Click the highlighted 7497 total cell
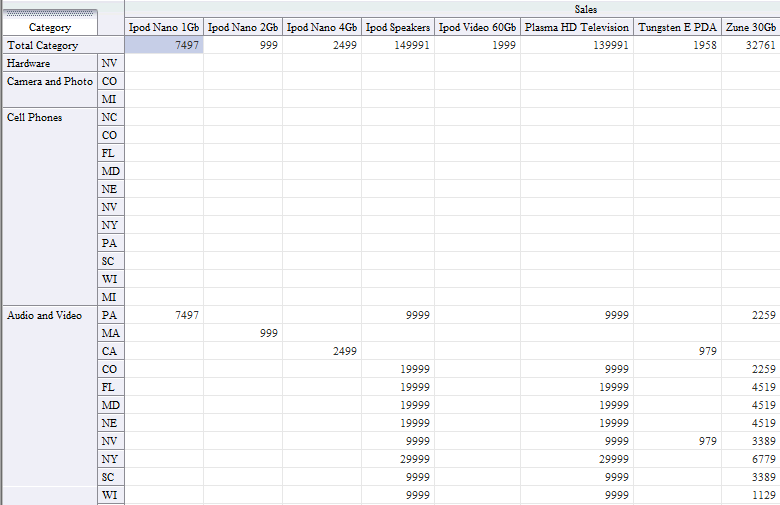 click(164, 45)
